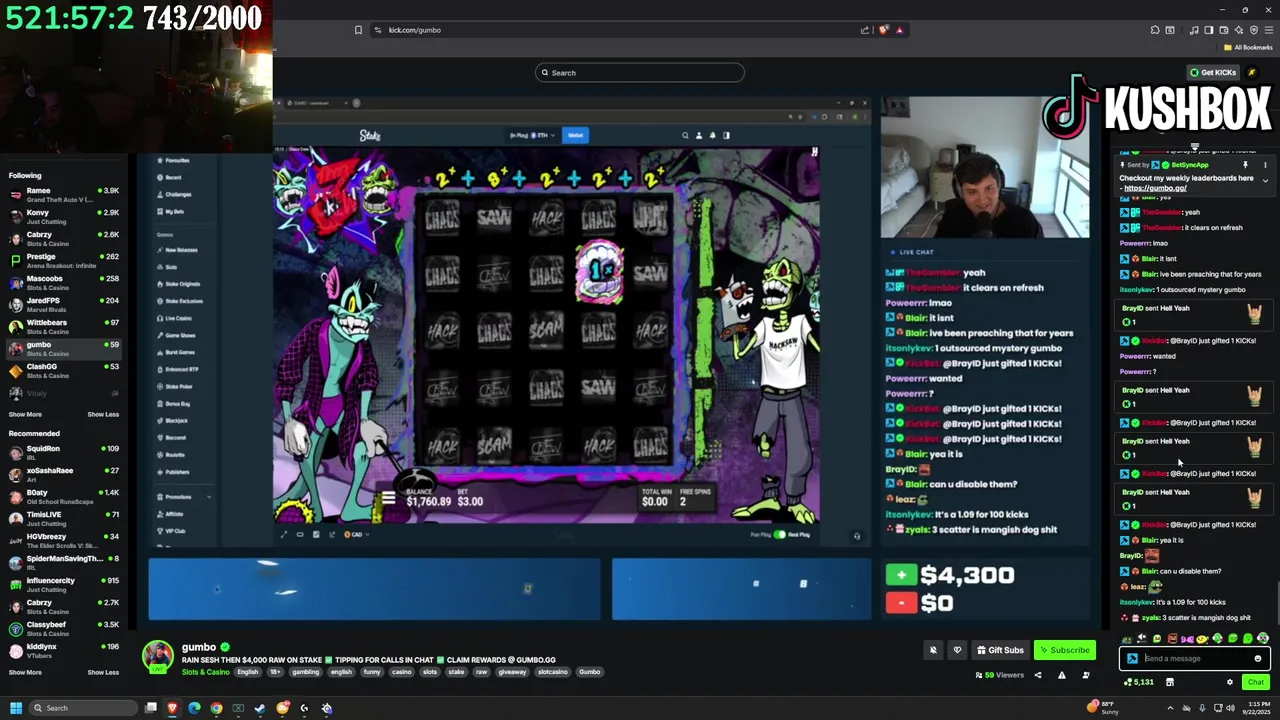Toggle stream notifications bell
The width and height of the screenshot is (1280, 720).
[x=933, y=650]
